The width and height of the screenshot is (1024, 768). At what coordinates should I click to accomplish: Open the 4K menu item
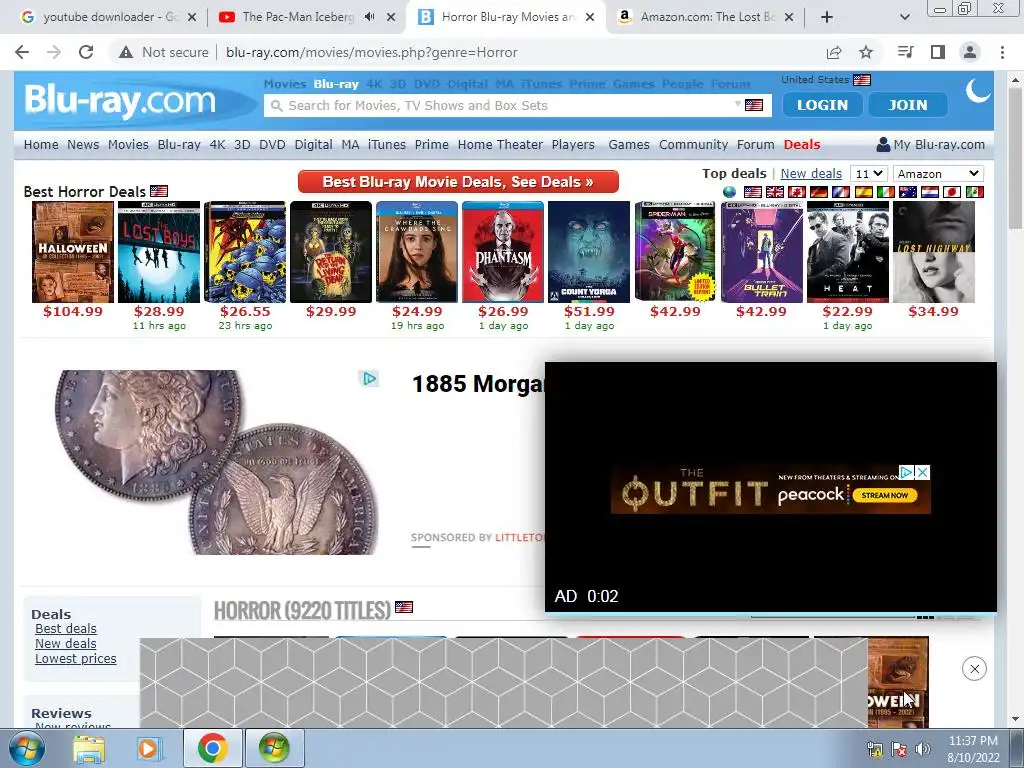[217, 144]
